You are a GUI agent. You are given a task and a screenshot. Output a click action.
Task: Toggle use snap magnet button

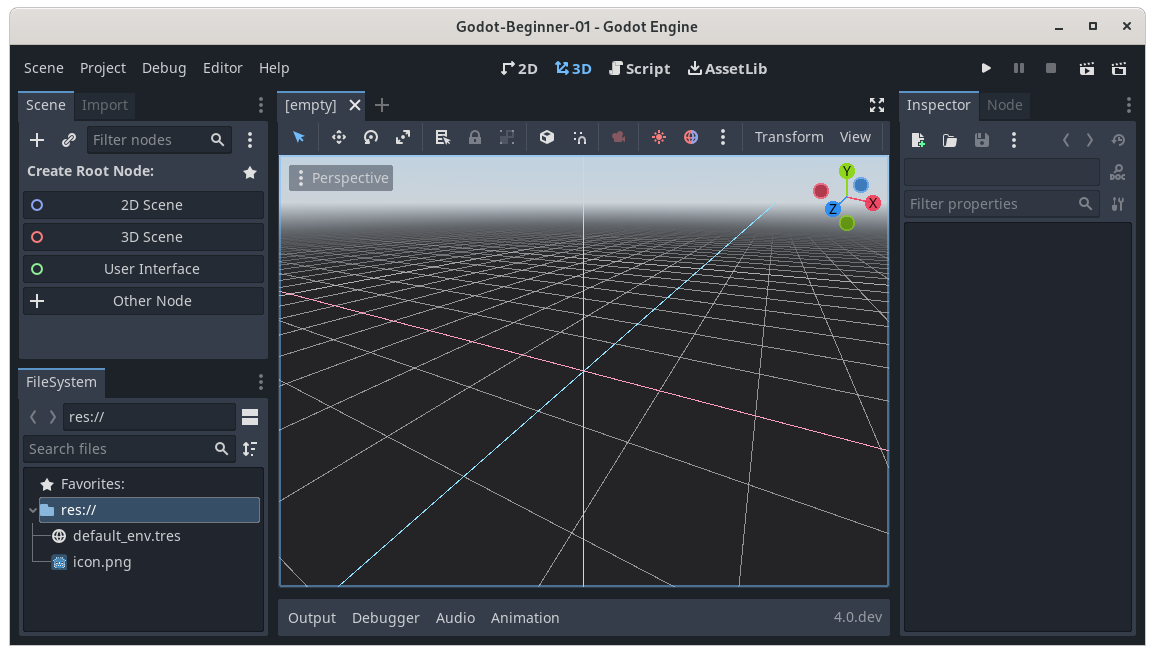point(579,137)
